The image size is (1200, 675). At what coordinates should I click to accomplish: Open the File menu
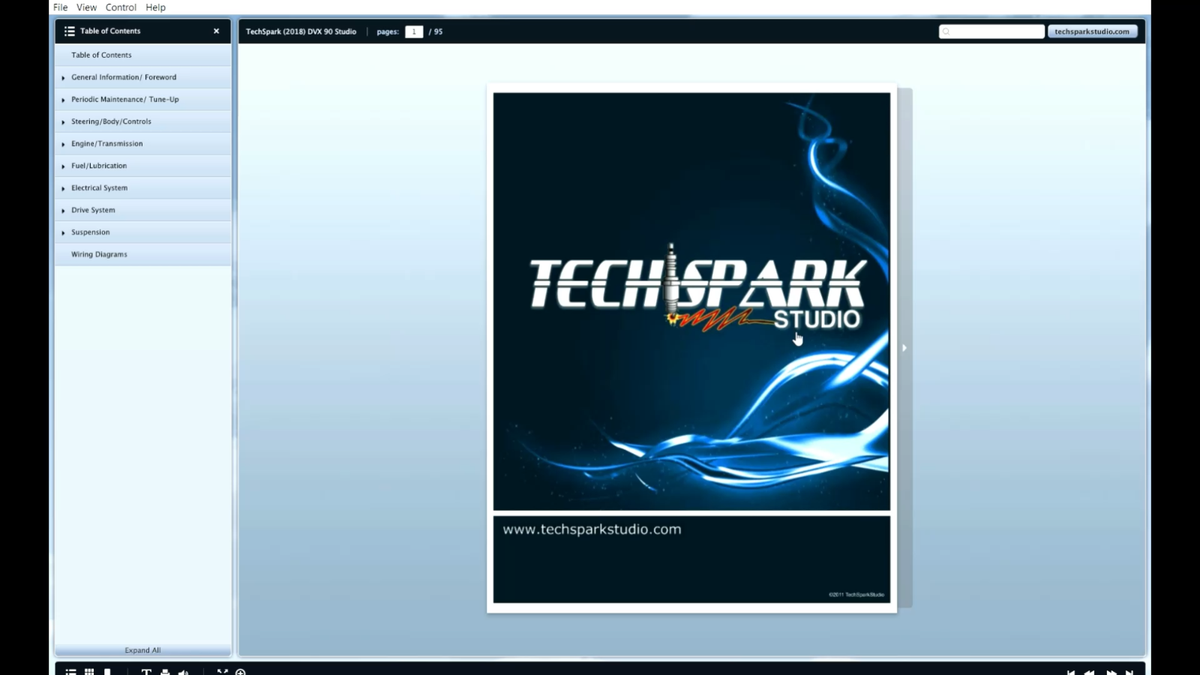tap(60, 7)
